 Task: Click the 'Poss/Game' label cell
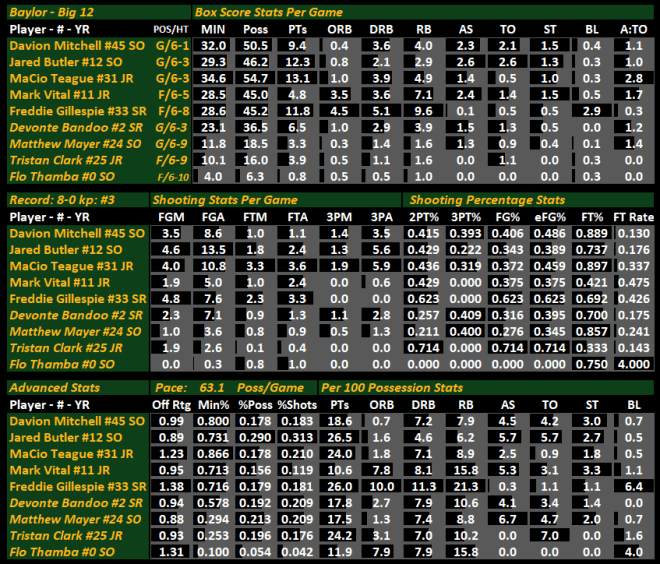point(270,388)
